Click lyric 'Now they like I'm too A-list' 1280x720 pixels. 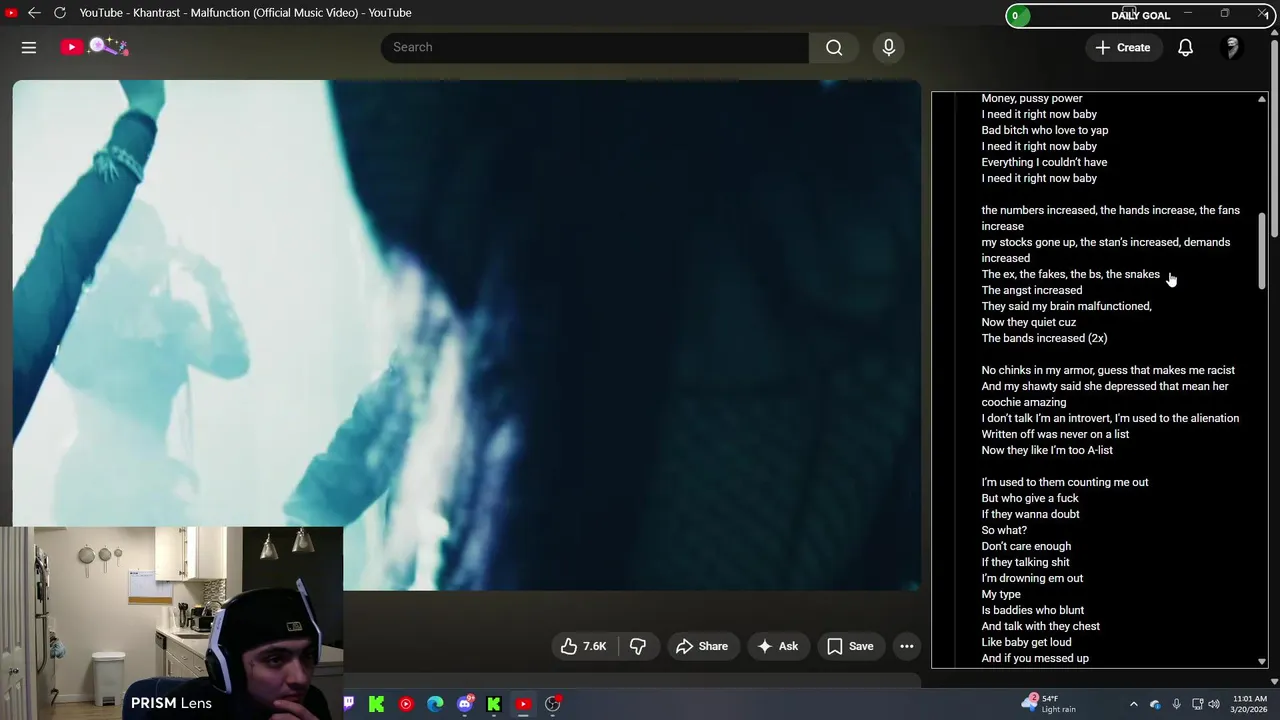coord(1047,450)
